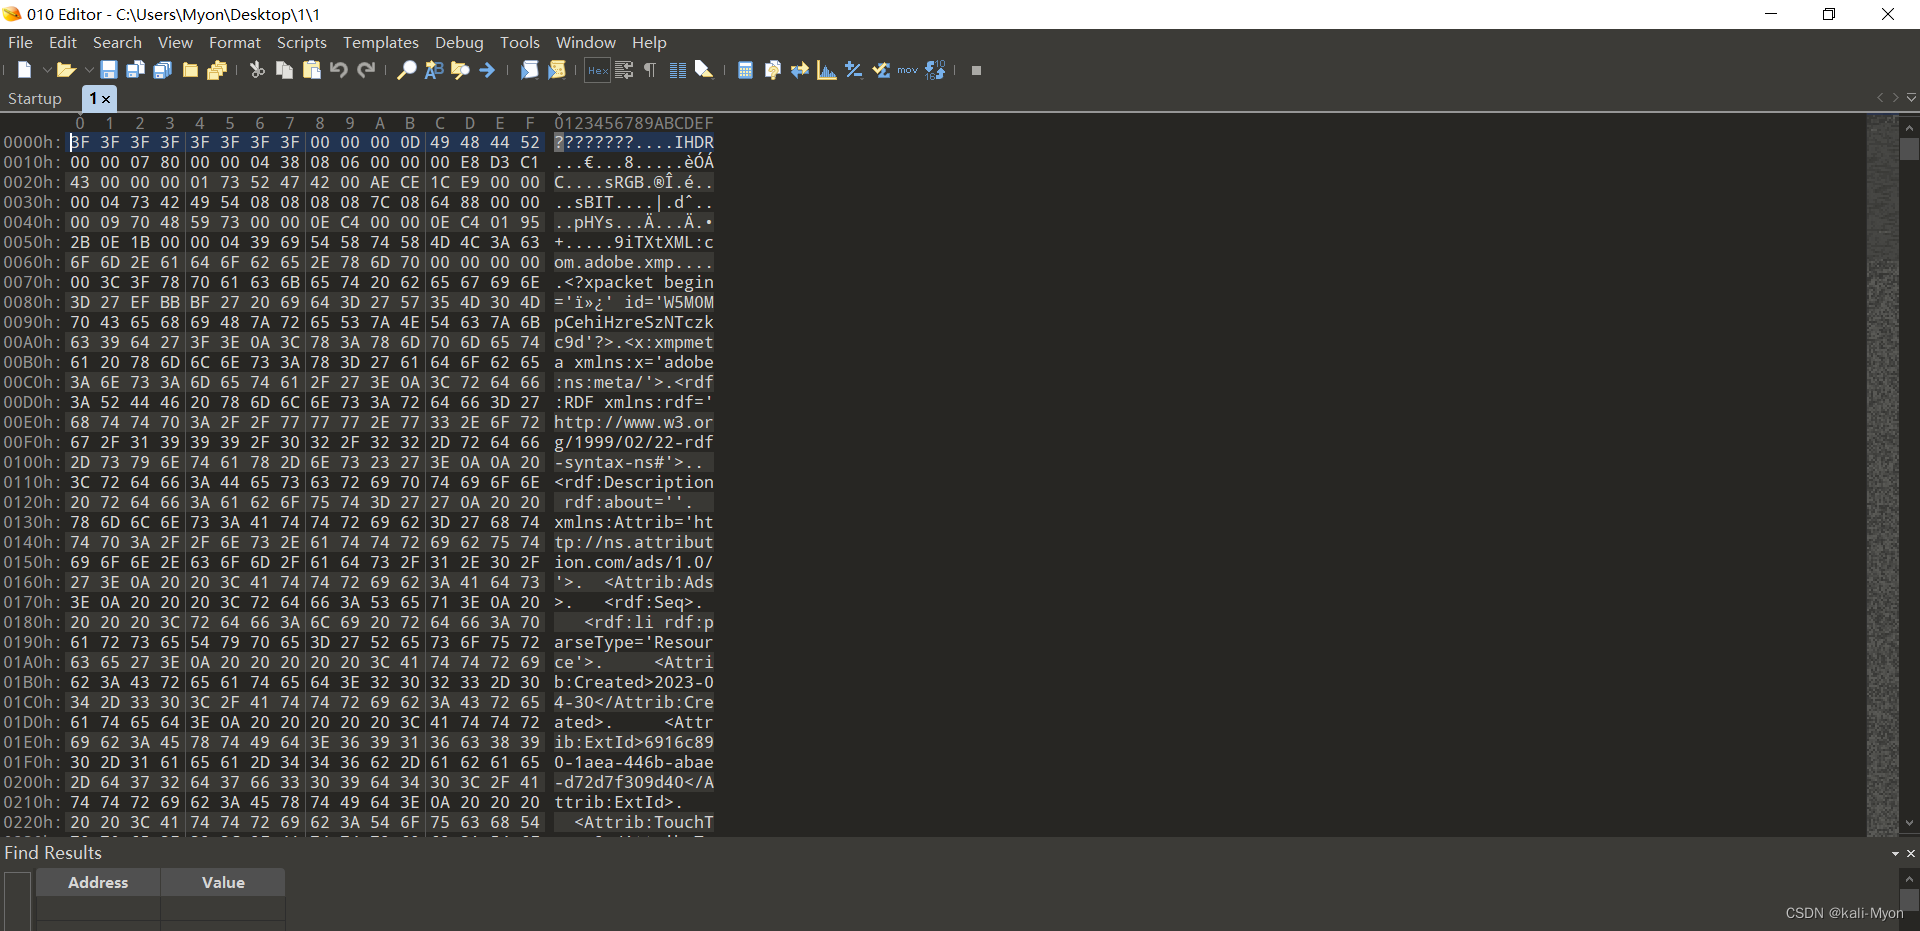
Task: Open the dropdown beside the New icon
Action: click(x=47, y=70)
